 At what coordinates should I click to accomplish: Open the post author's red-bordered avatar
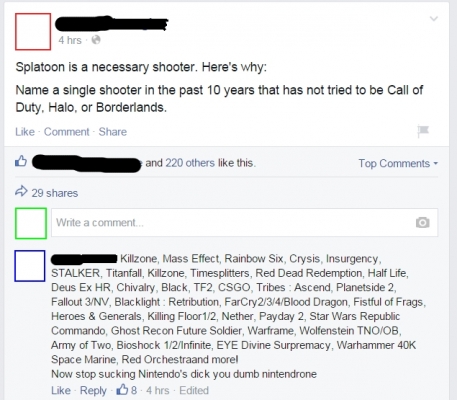pyautogui.click(x=33, y=32)
